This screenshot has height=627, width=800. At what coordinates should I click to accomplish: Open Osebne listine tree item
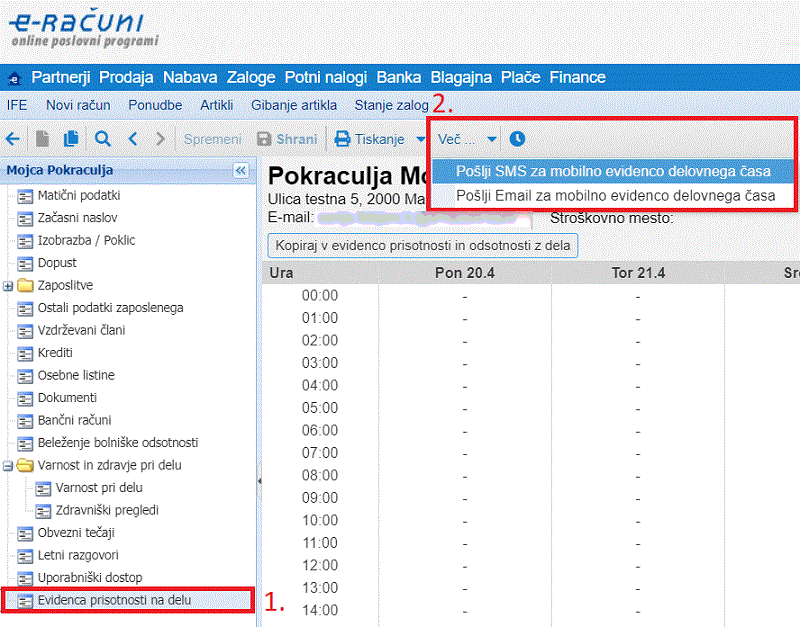[76, 375]
